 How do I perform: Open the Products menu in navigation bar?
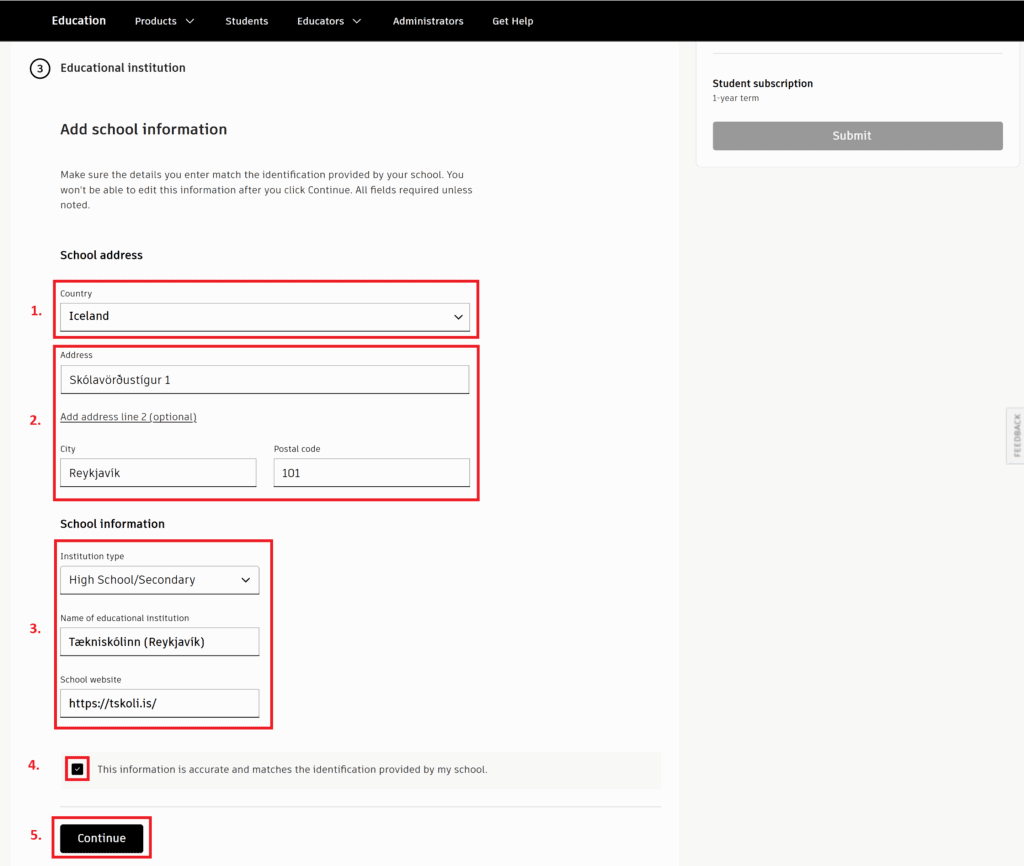click(x=164, y=21)
